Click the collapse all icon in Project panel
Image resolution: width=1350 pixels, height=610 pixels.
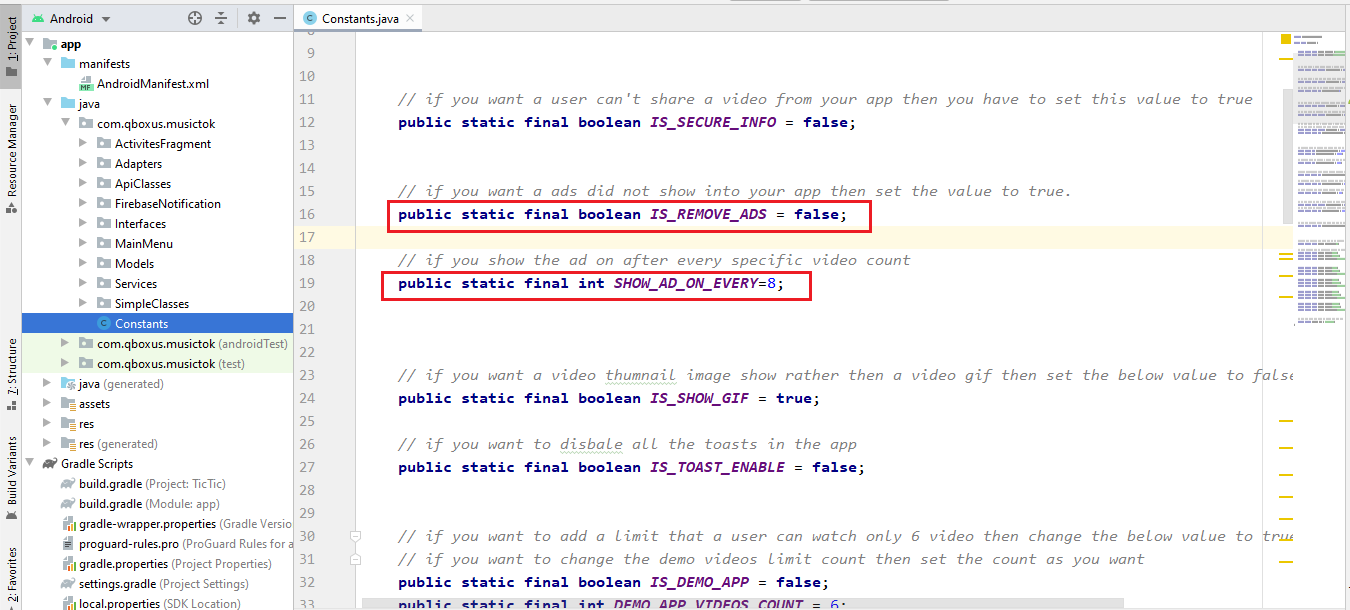pos(222,18)
